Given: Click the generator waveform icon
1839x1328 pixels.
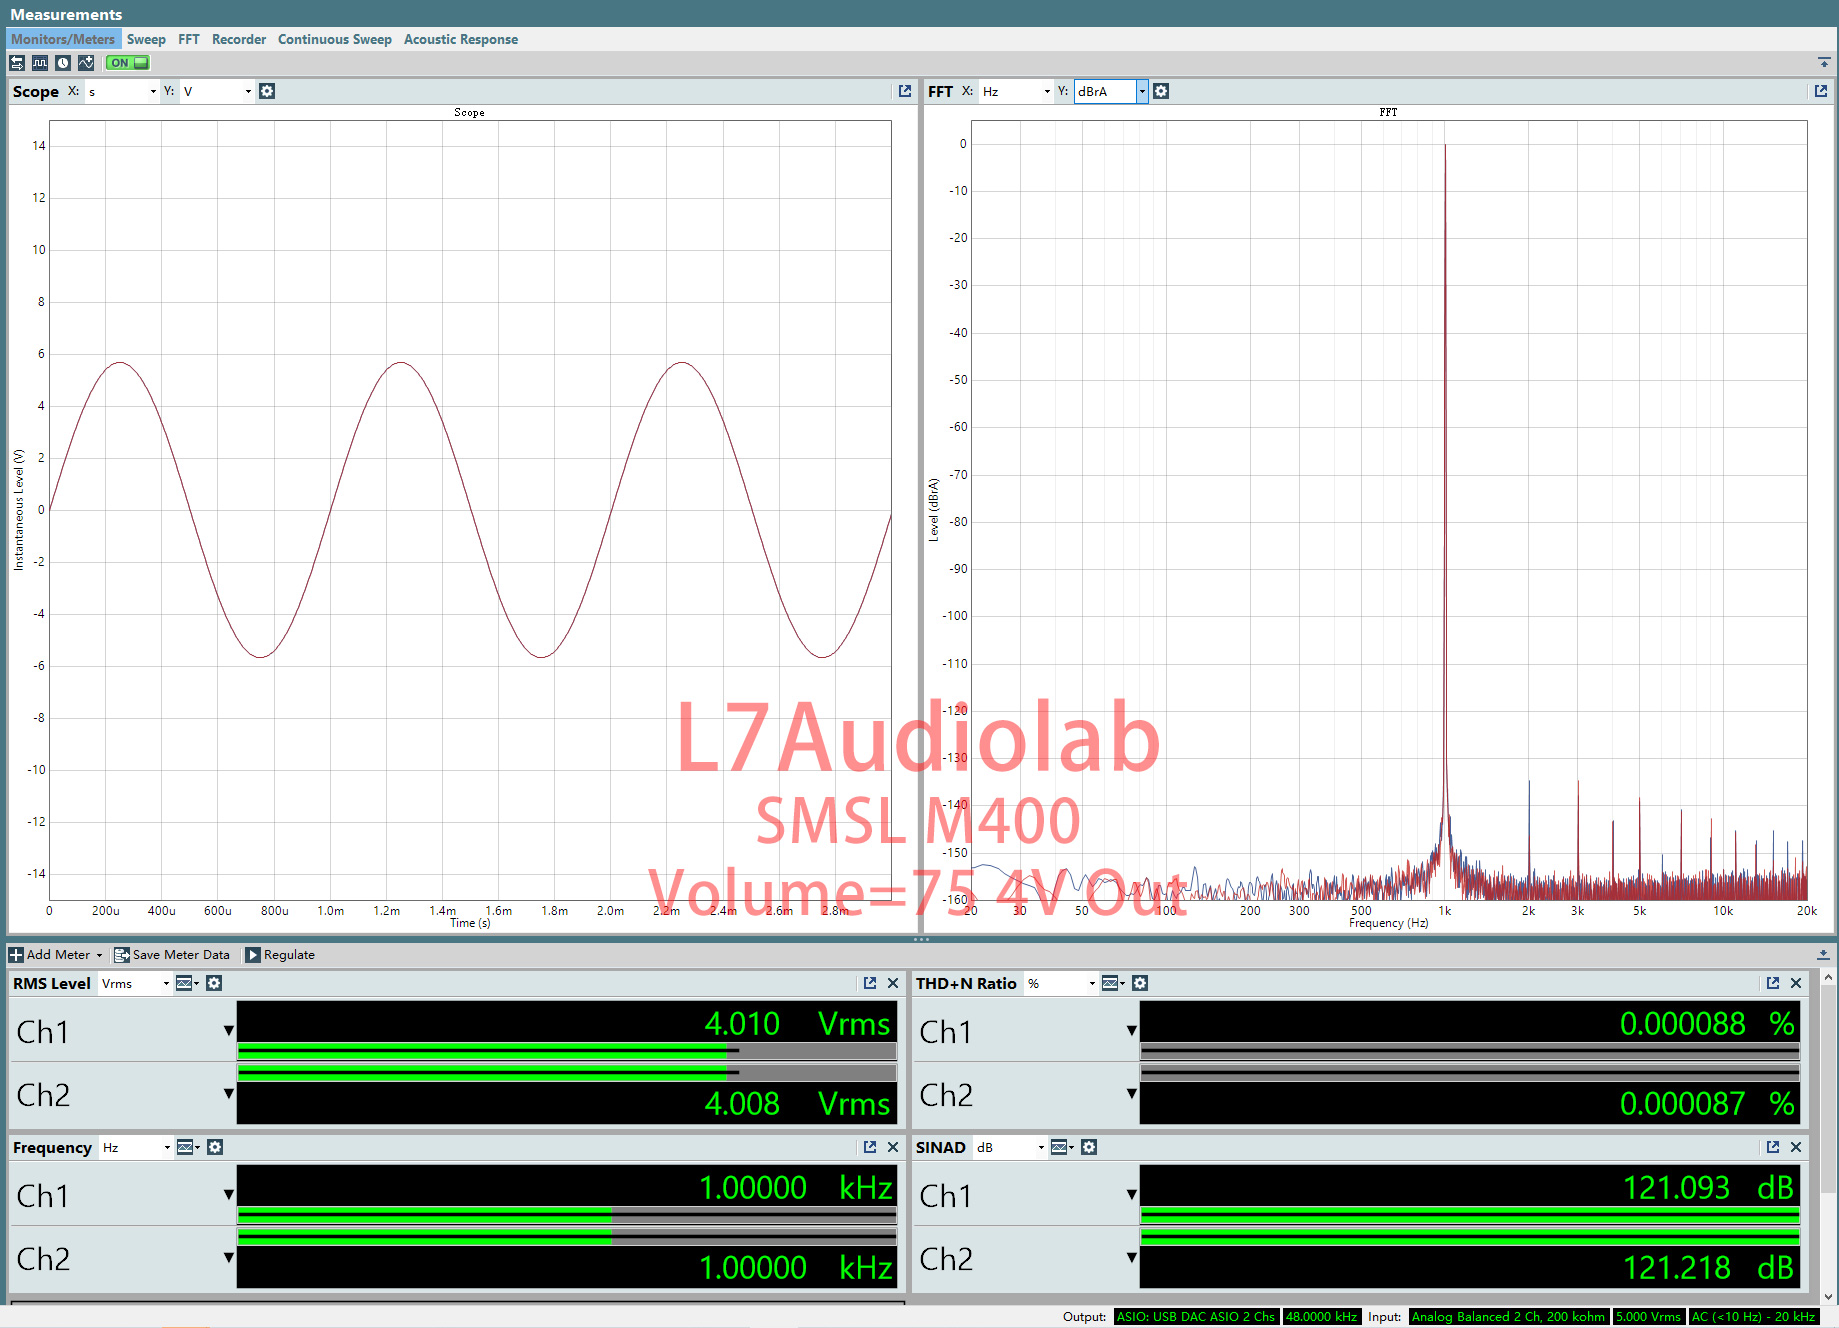Looking at the screenshot, I should (x=40, y=63).
